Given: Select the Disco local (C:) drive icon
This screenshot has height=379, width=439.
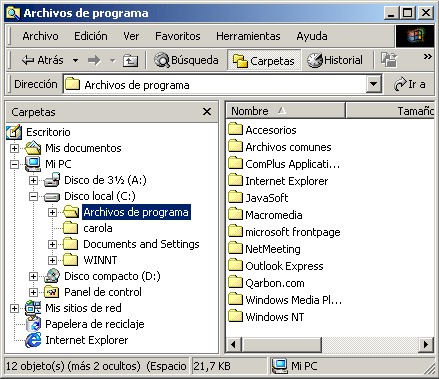Looking at the screenshot, I should point(52,197).
